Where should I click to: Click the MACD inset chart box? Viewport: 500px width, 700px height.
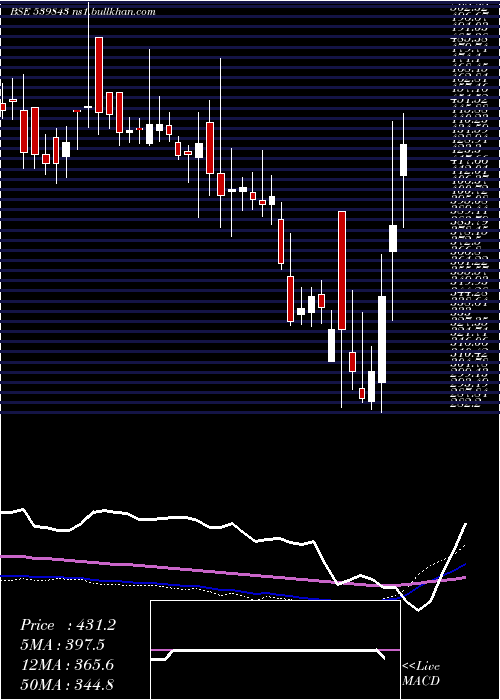[275, 650]
